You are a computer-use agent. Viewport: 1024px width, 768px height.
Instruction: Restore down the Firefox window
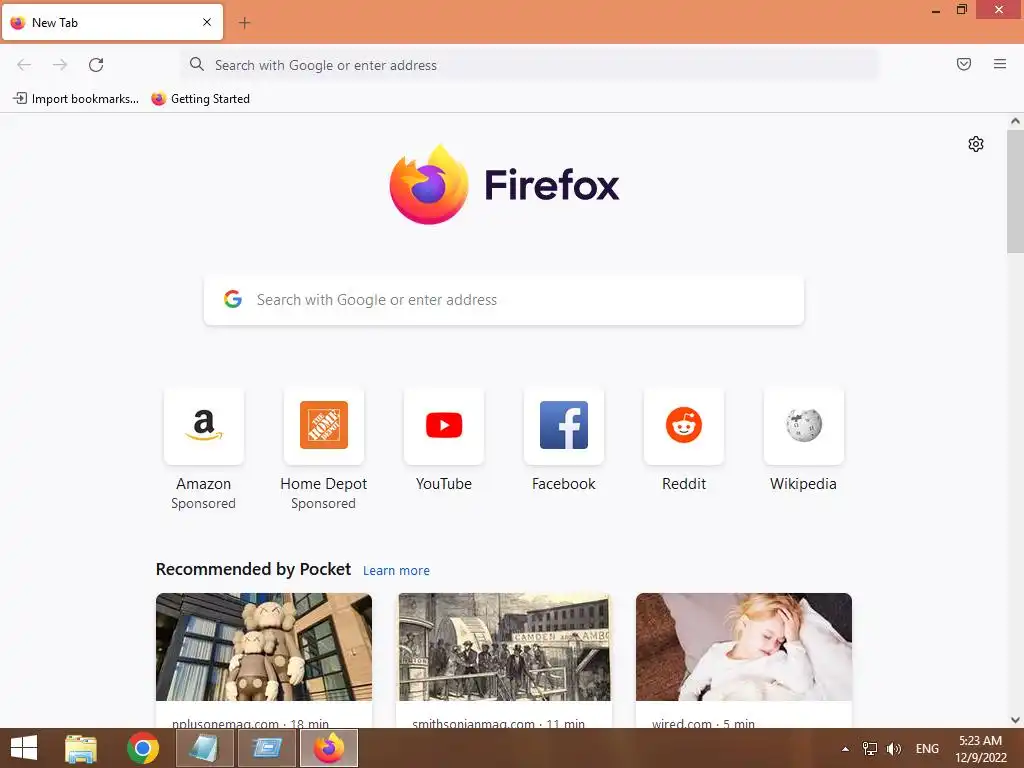tap(961, 10)
